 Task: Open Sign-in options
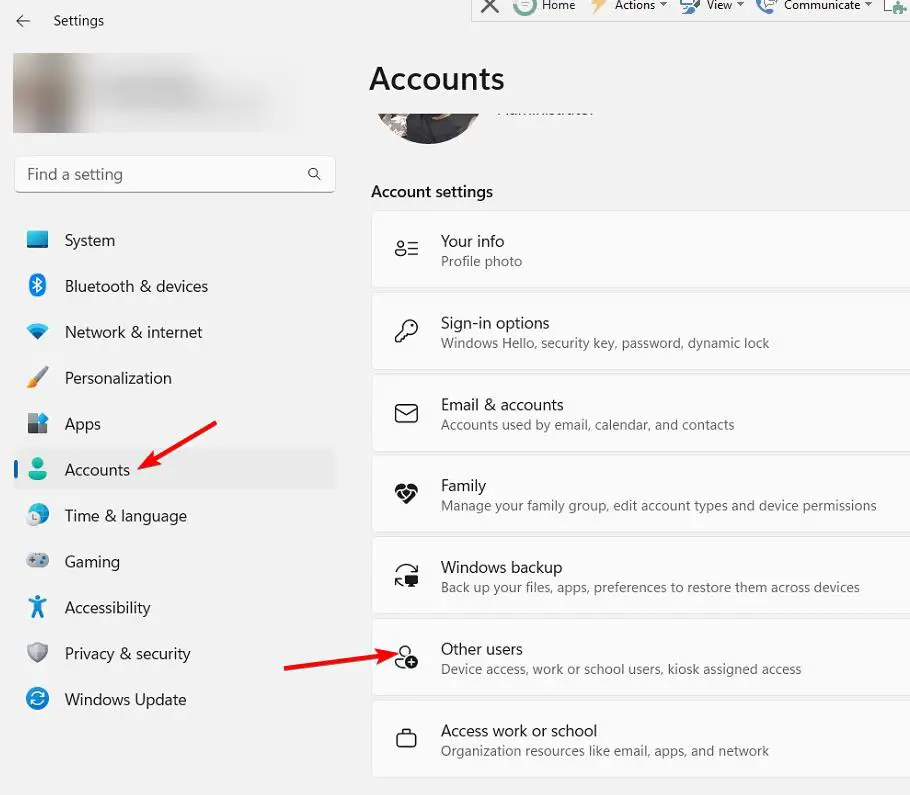(641, 331)
